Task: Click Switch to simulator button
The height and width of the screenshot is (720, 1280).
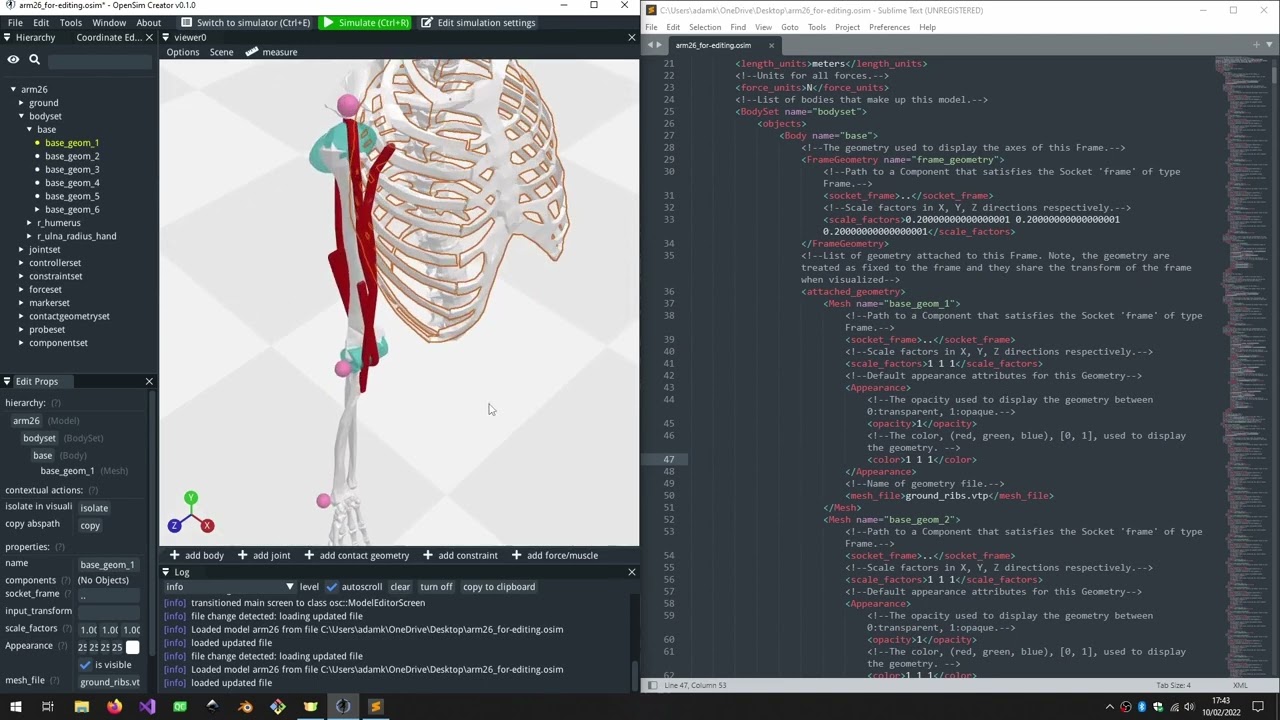Action: (245, 22)
